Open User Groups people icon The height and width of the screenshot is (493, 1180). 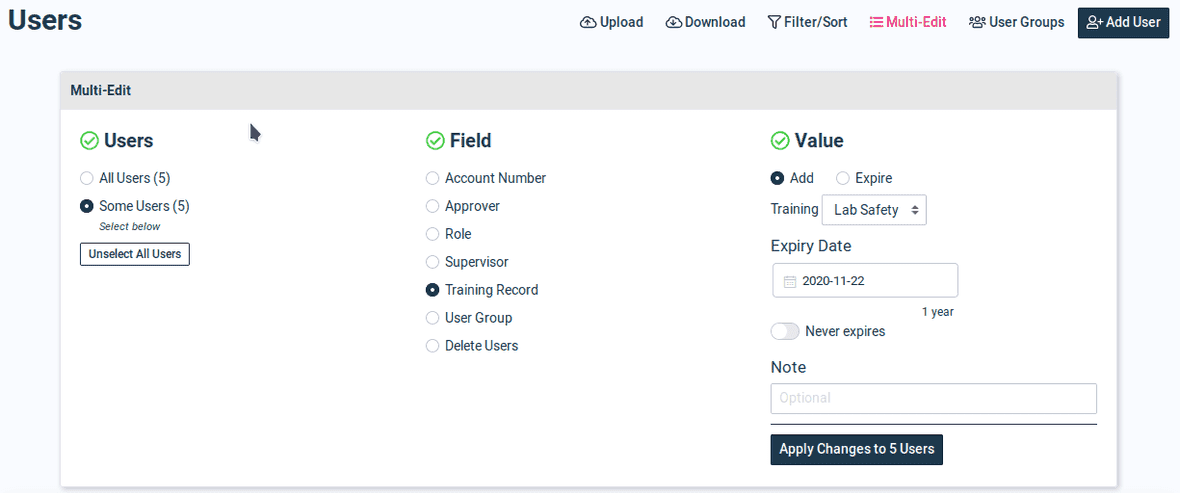978,22
